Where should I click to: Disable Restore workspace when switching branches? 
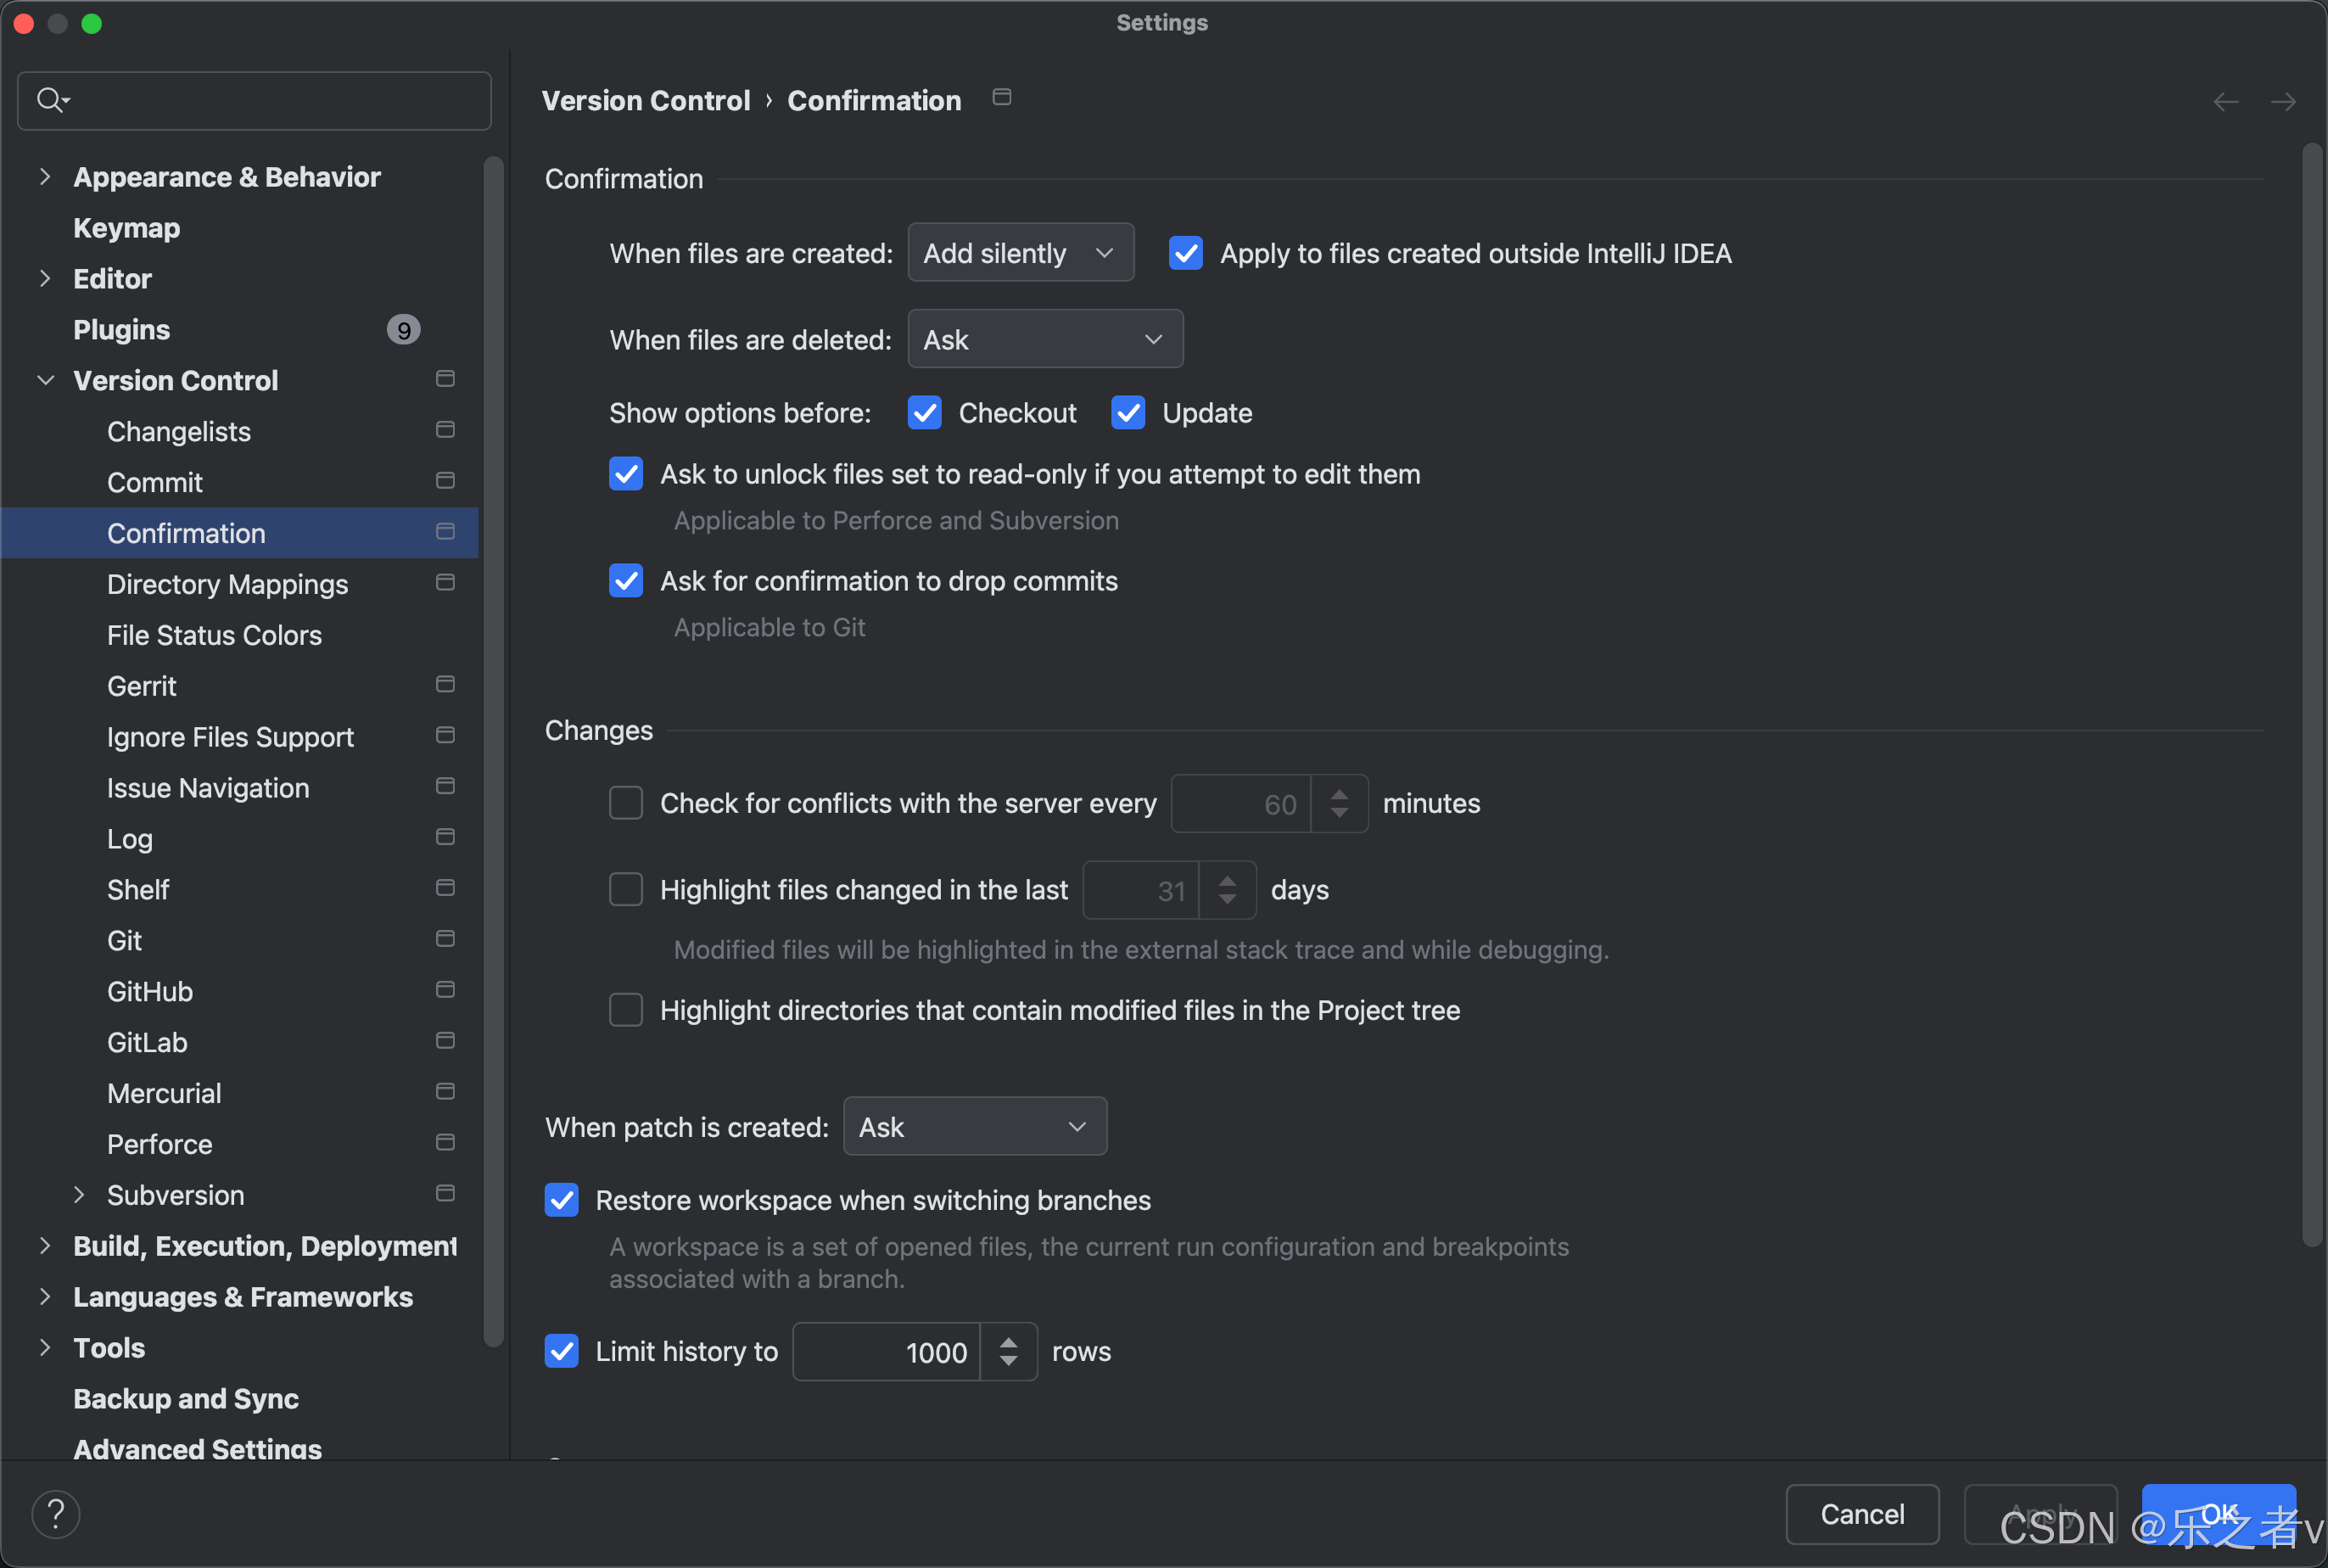point(562,1200)
